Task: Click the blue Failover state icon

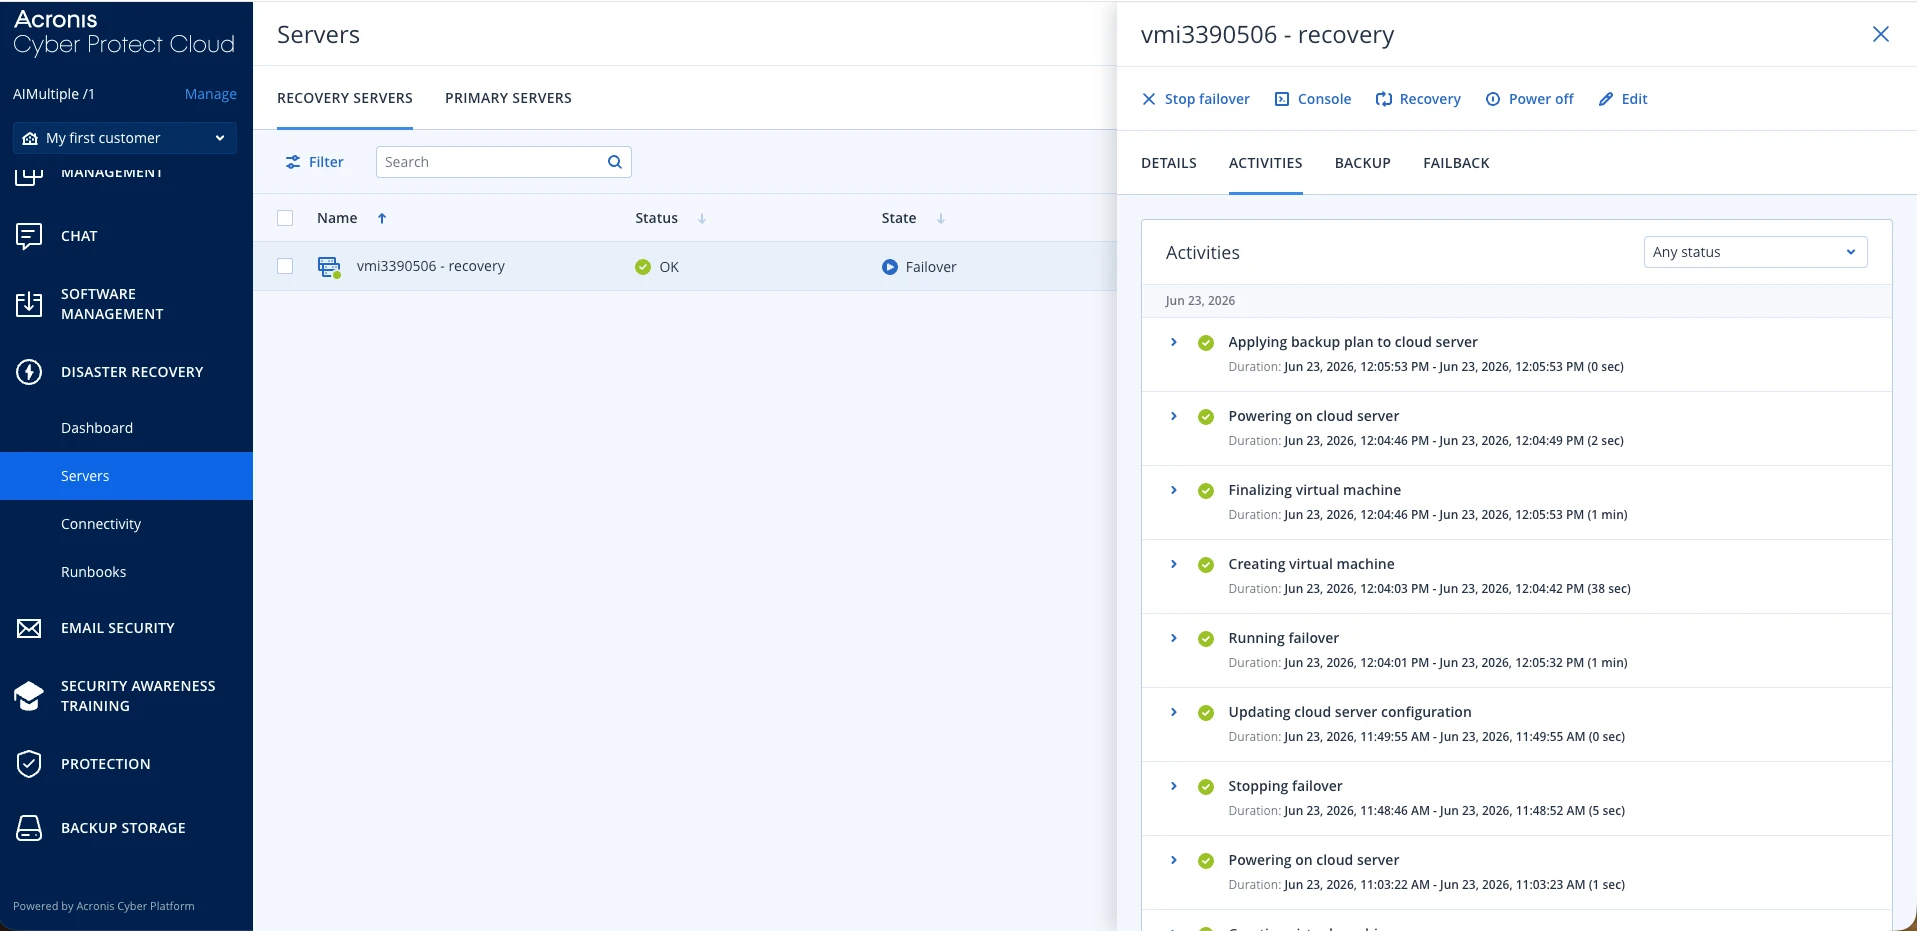Action: coord(890,267)
